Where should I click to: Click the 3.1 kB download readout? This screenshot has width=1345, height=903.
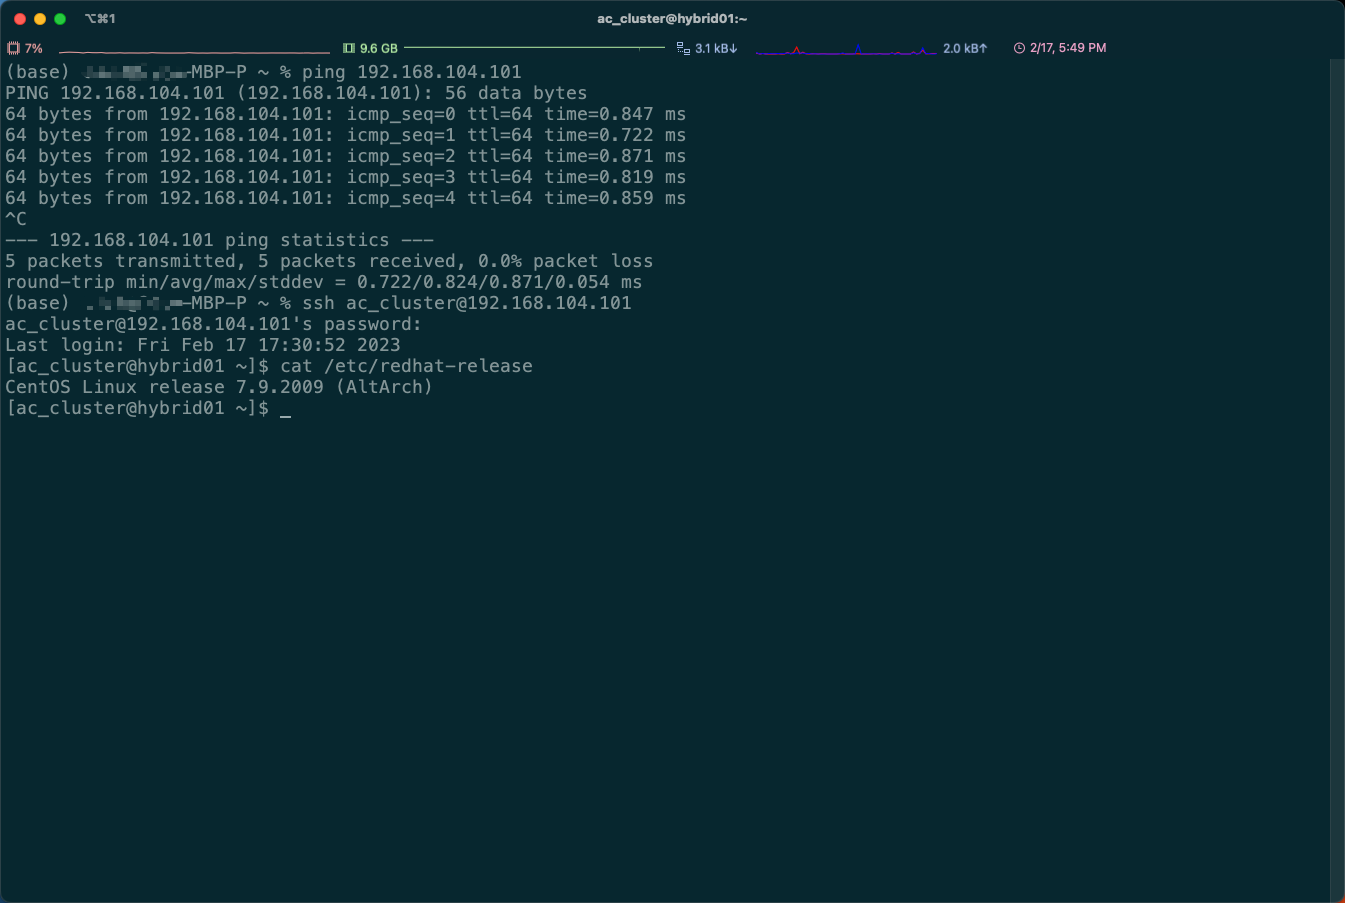(x=717, y=47)
